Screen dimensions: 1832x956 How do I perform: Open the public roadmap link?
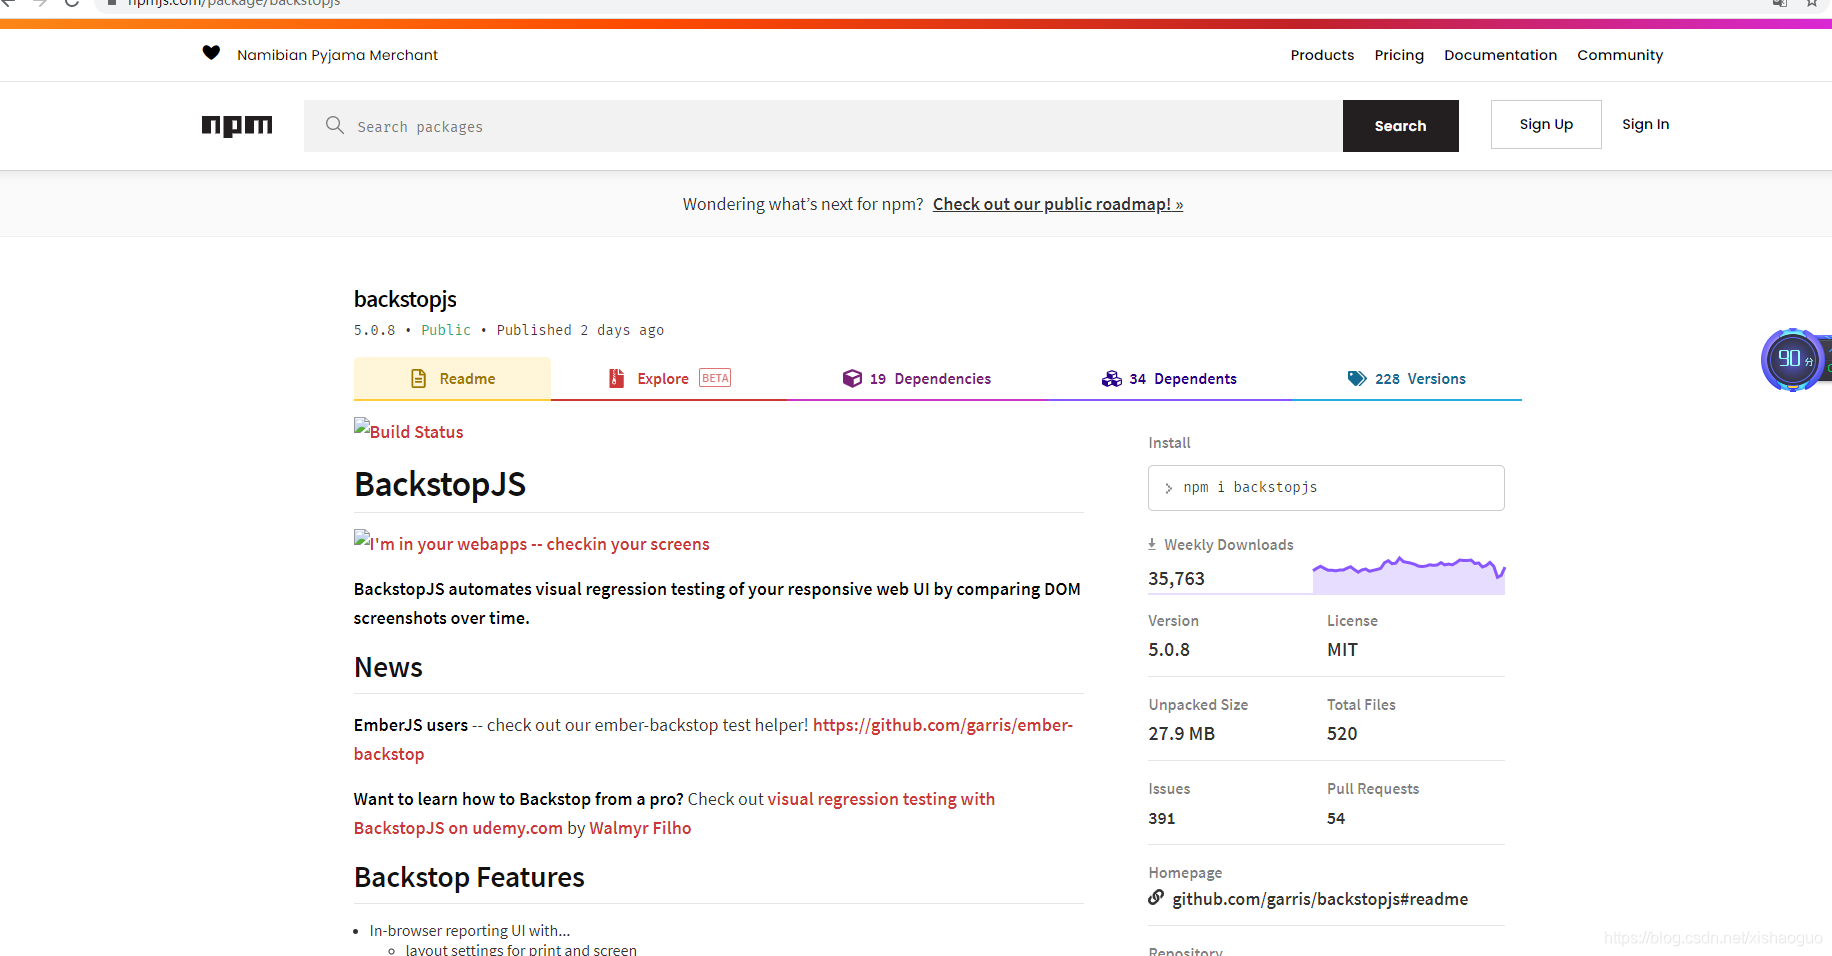pyautogui.click(x=1058, y=204)
